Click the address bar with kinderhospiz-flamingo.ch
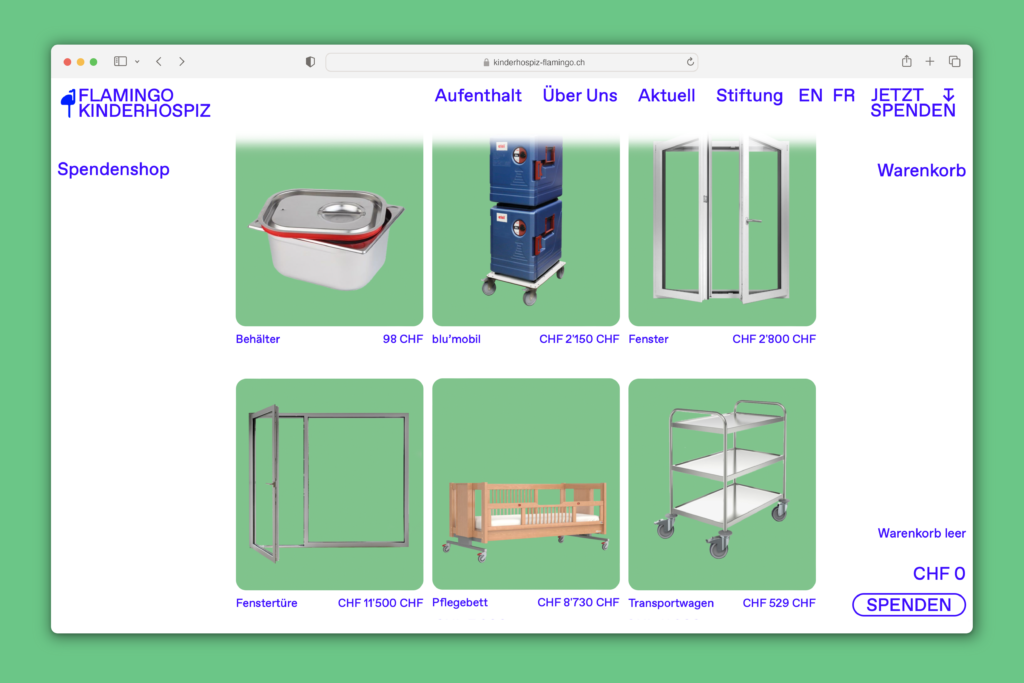 [511, 62]
